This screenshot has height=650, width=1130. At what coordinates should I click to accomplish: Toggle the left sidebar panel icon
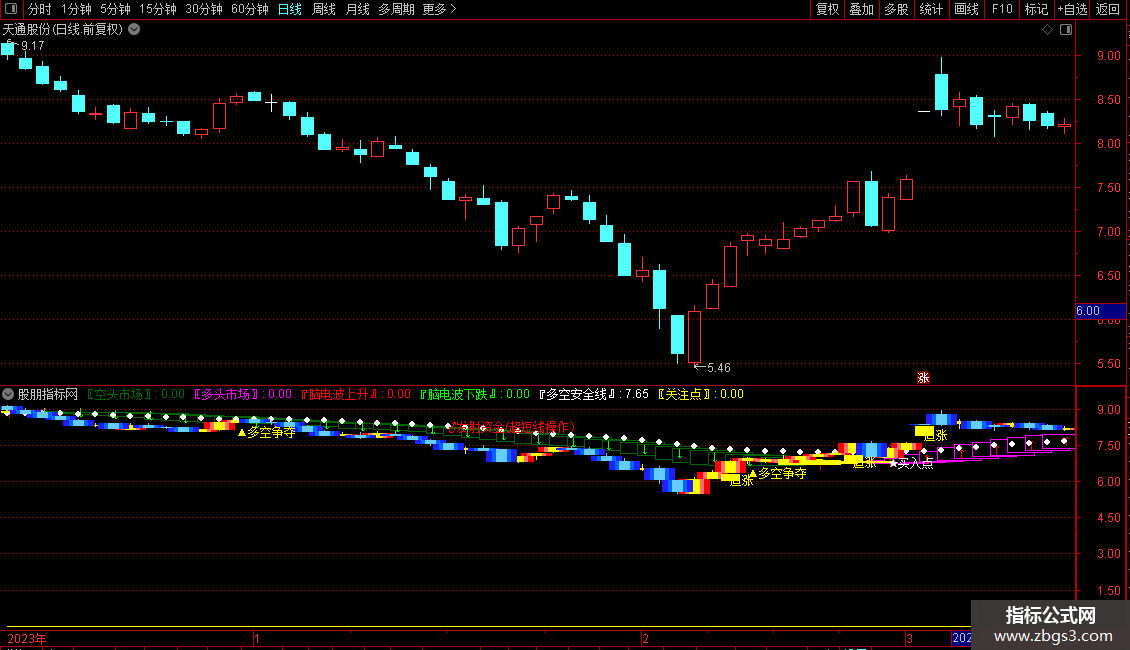point(11,9)
